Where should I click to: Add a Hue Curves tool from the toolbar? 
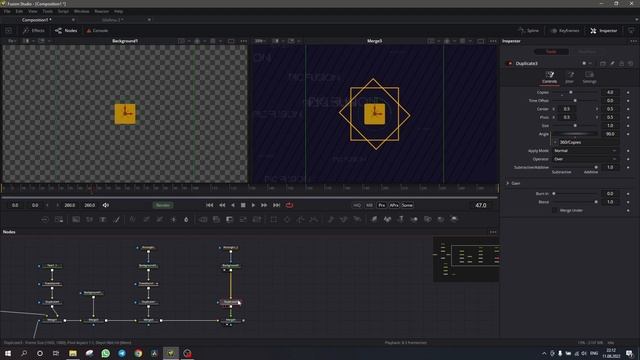pos(160,220)
